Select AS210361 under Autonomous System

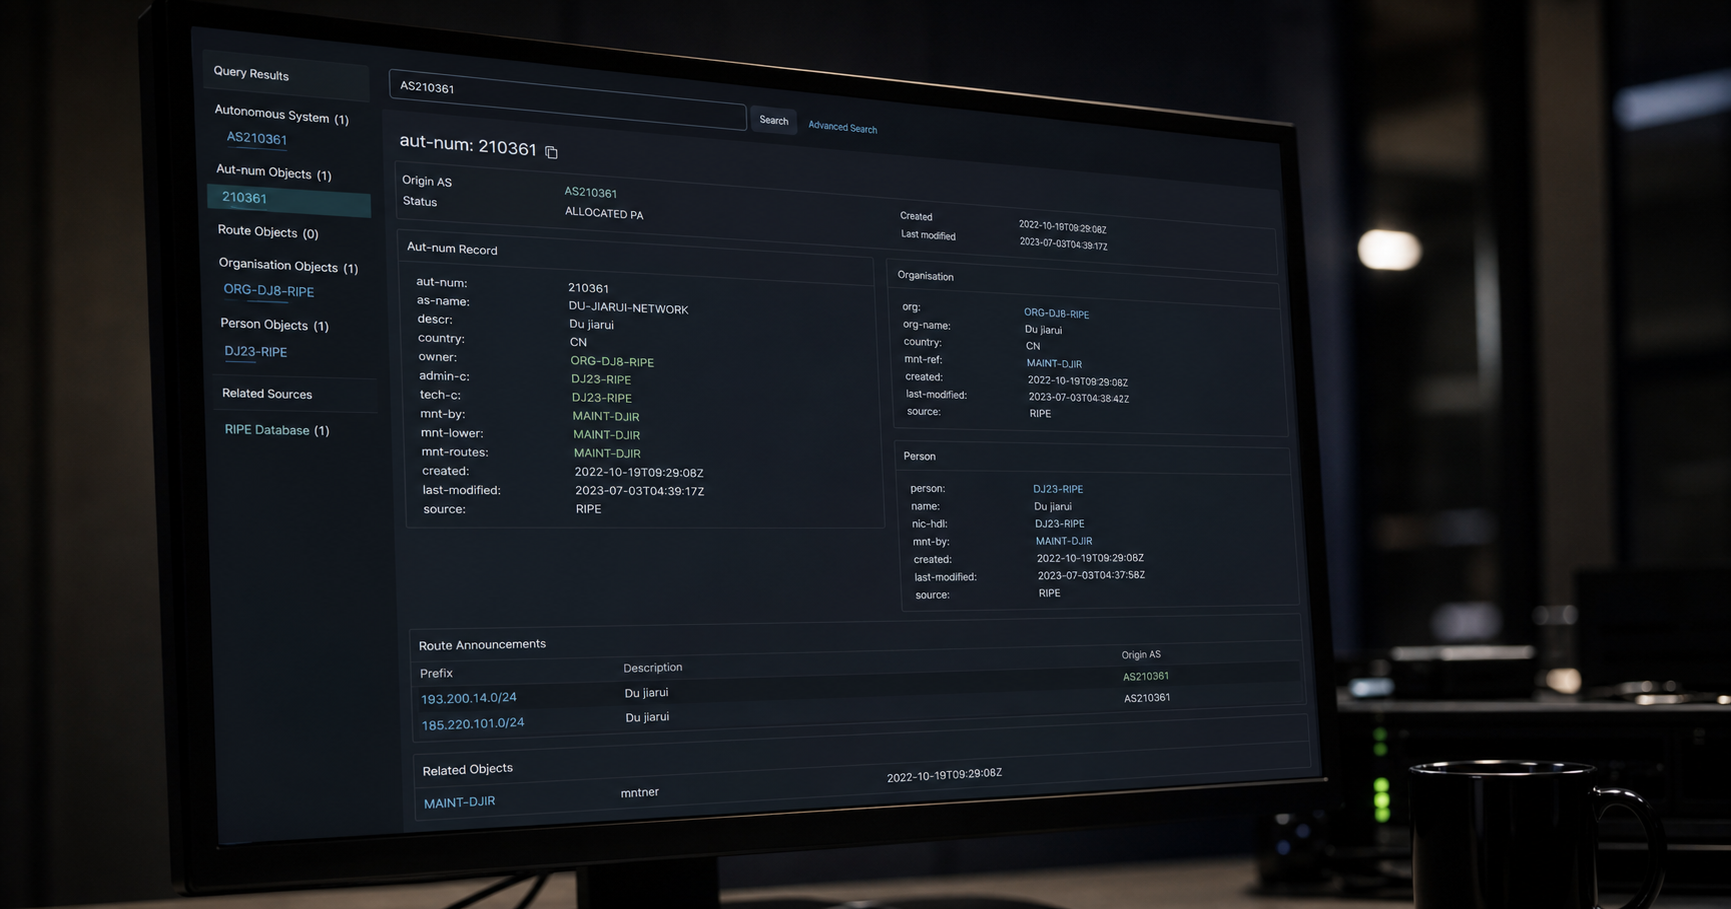(257, 139)
